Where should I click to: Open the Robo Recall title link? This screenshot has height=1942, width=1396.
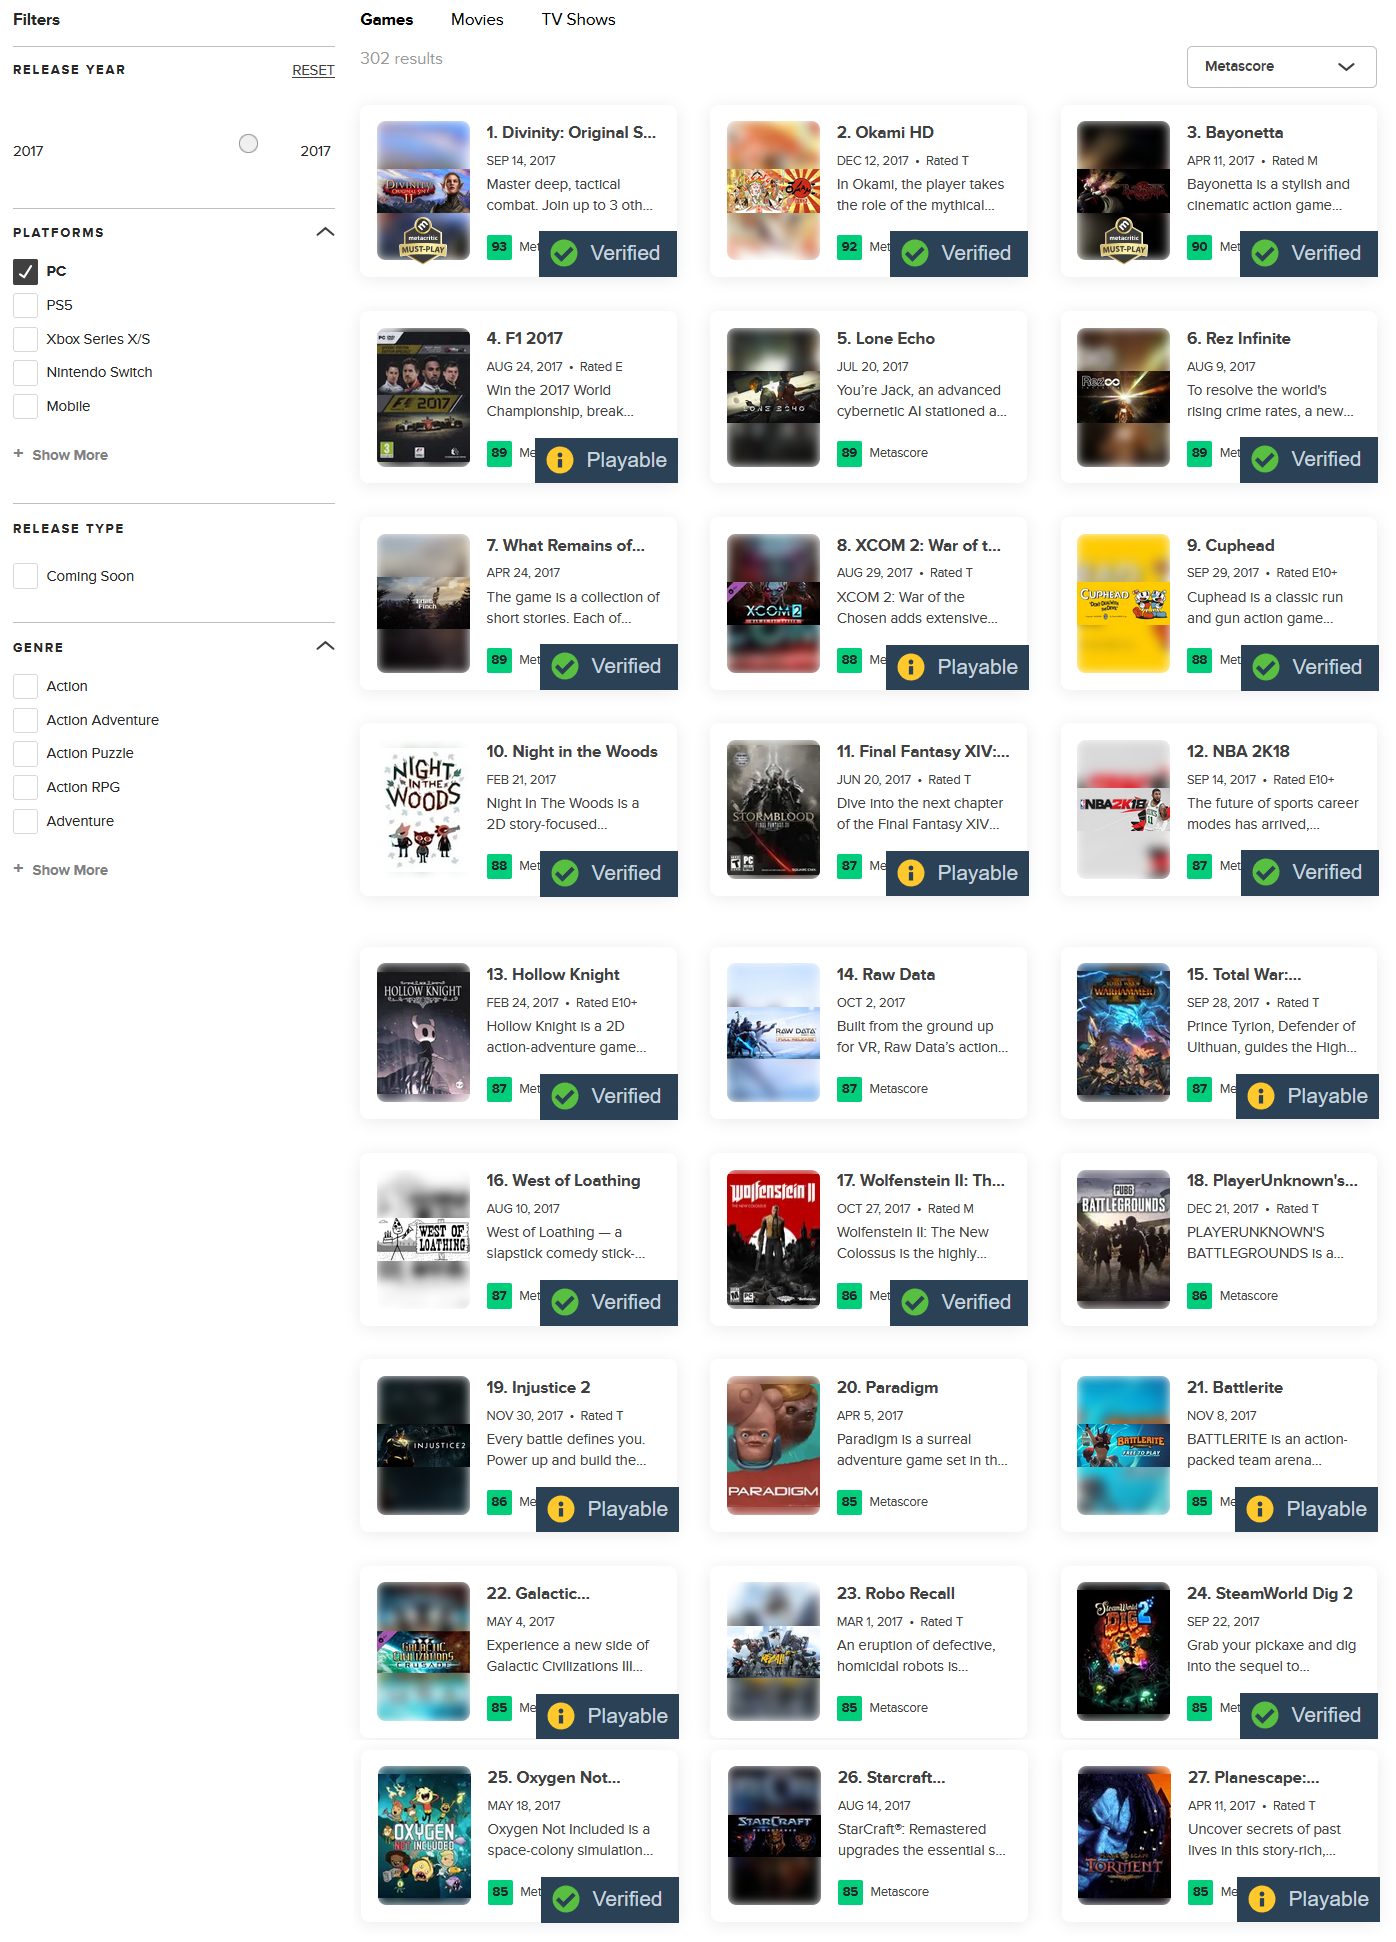click(896, 1594)
